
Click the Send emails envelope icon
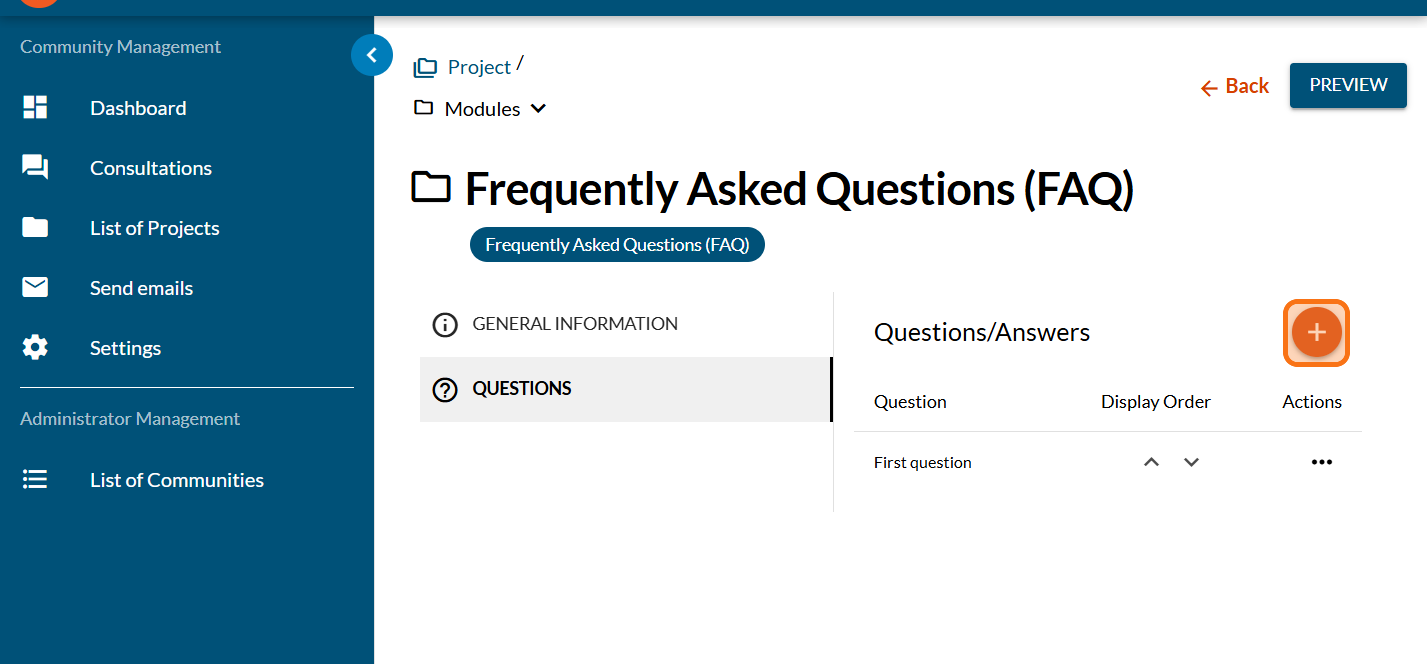35,288
